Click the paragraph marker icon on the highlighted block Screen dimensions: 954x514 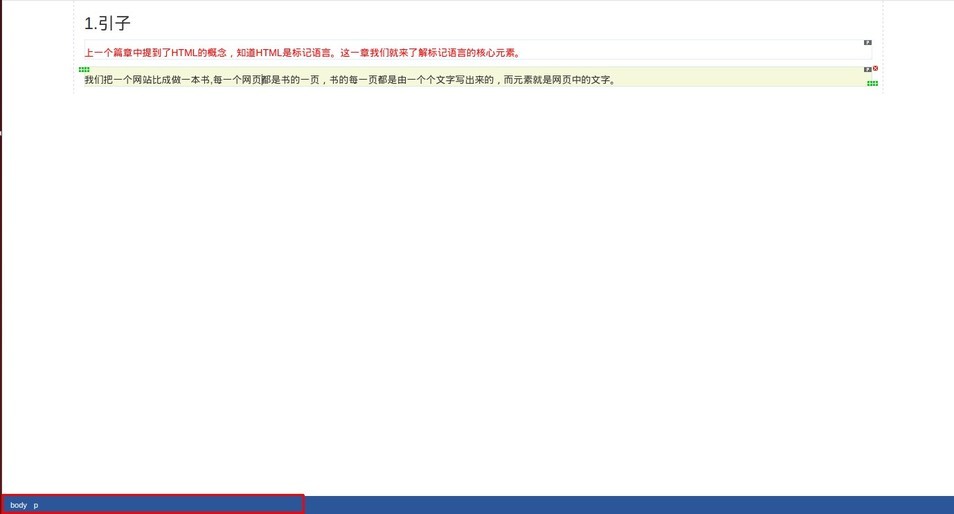(x=868, y=69)
